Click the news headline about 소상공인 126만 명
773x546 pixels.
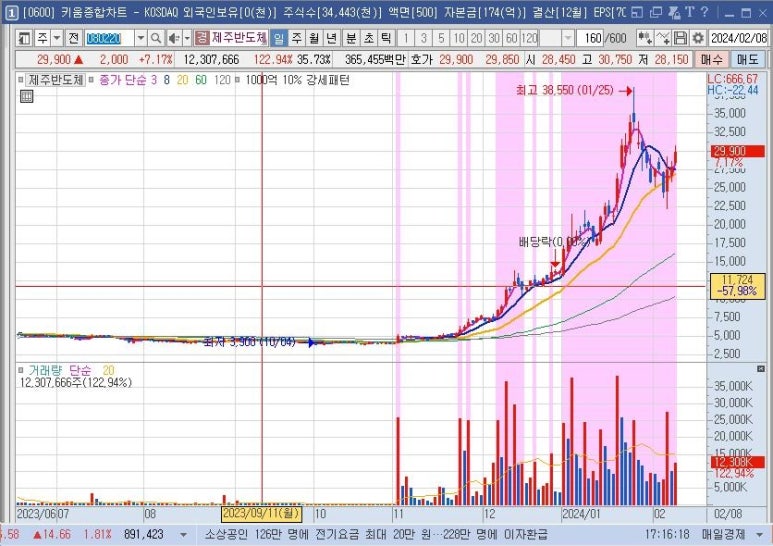tap(376, 535)
